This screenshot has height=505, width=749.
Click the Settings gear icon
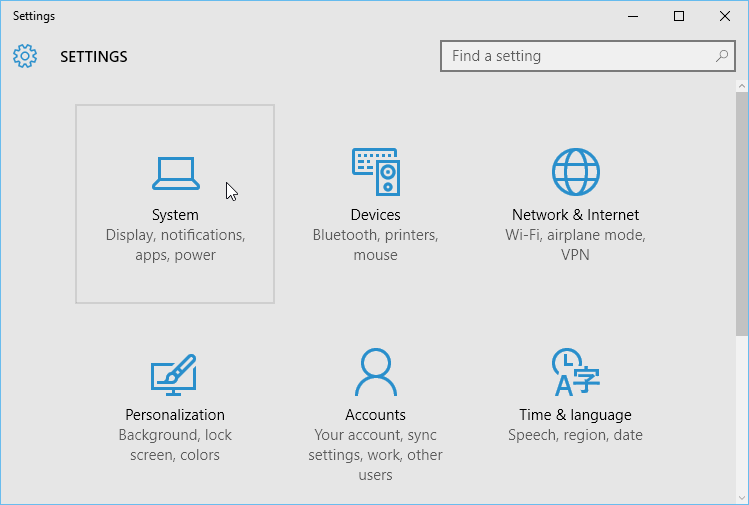[25, 56]
